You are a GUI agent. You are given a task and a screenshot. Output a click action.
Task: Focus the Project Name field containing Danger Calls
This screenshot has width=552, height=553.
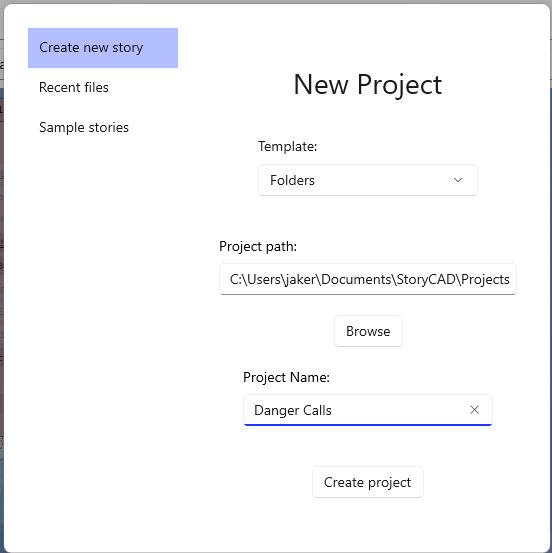pos(368,410)
